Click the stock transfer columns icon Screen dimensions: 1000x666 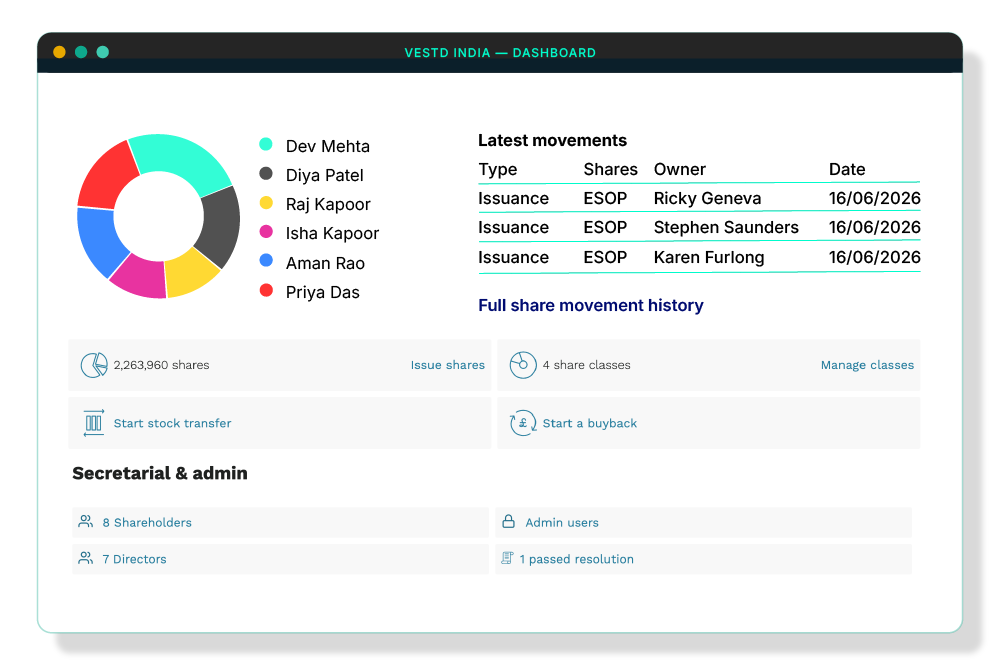94,423
